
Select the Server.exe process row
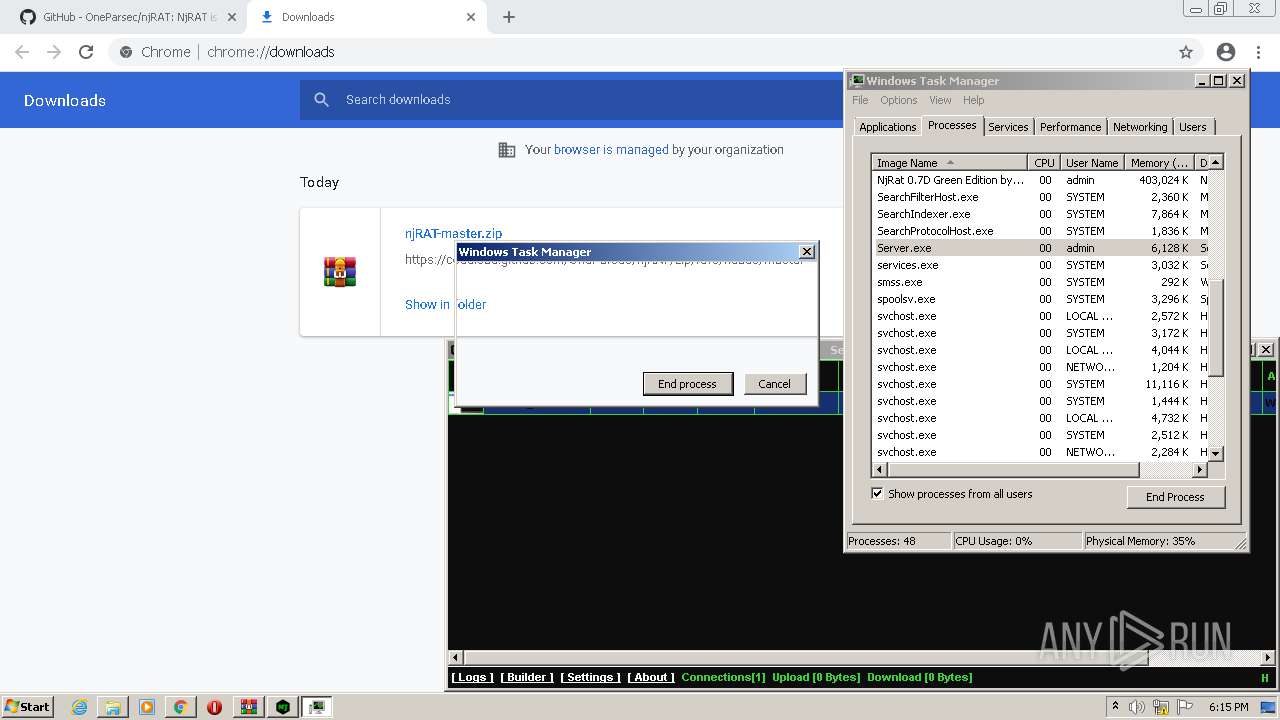[x=1041, y=248]
